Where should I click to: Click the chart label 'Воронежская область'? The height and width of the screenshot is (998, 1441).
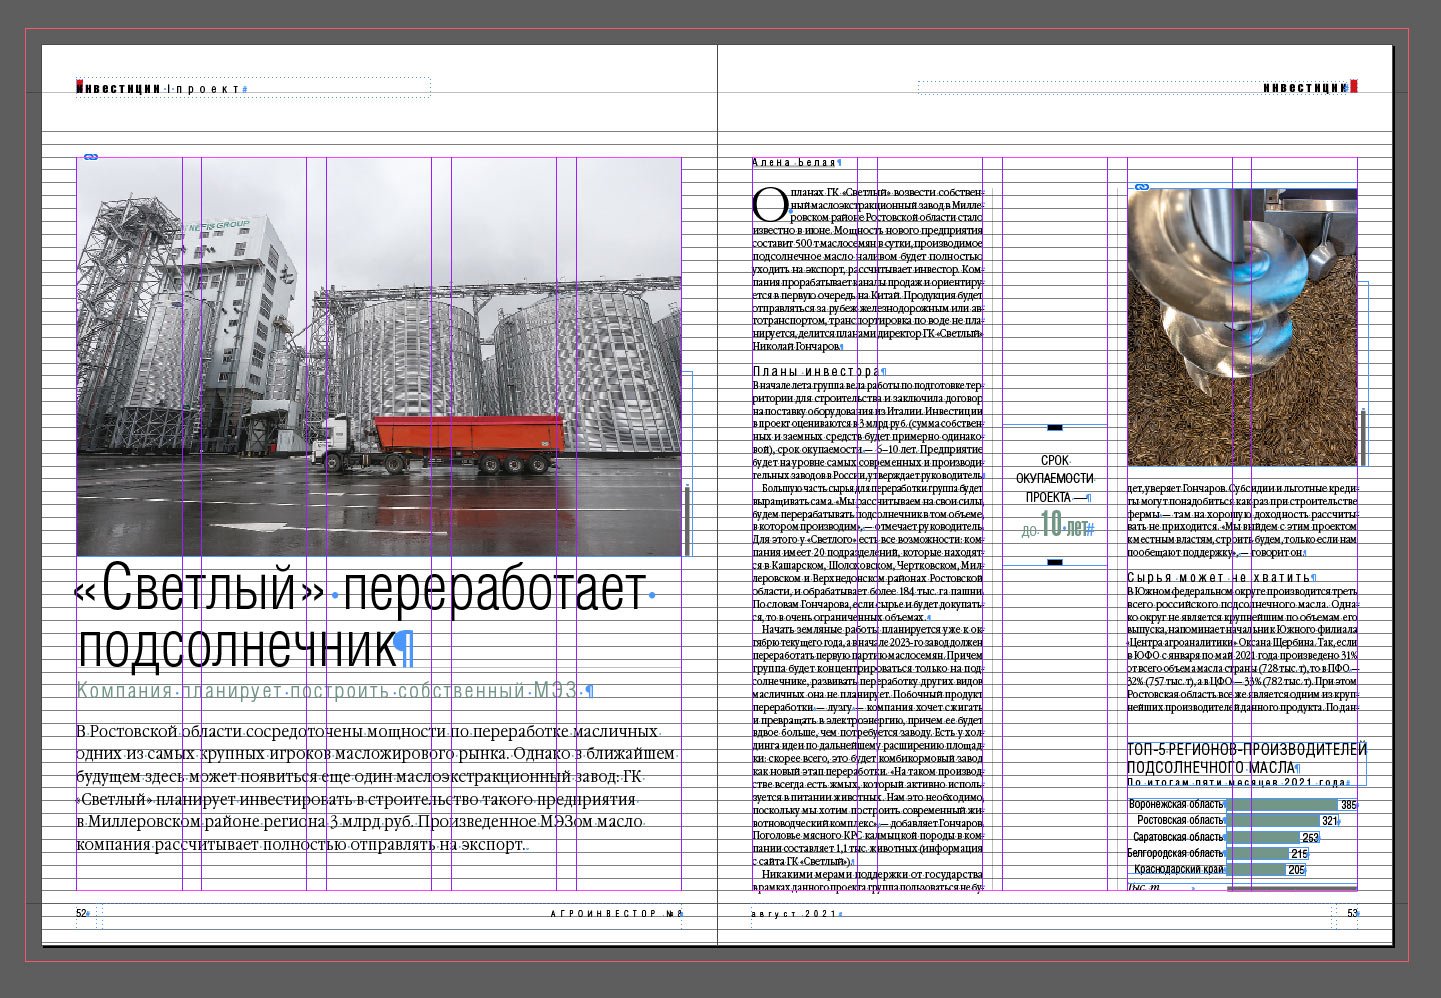pos(1175,805)
